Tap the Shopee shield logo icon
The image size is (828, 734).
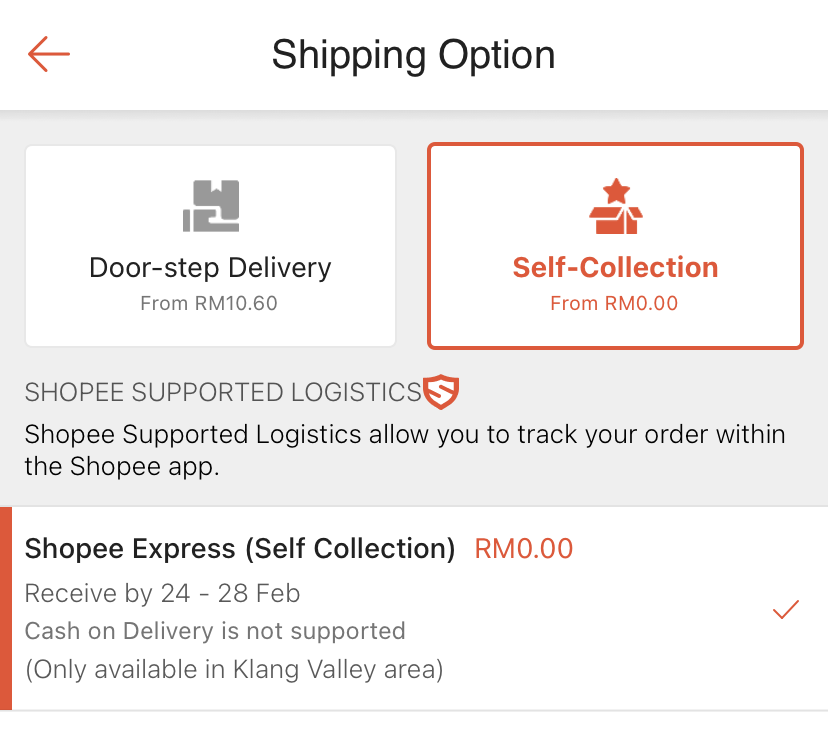(x=441, y=392)
